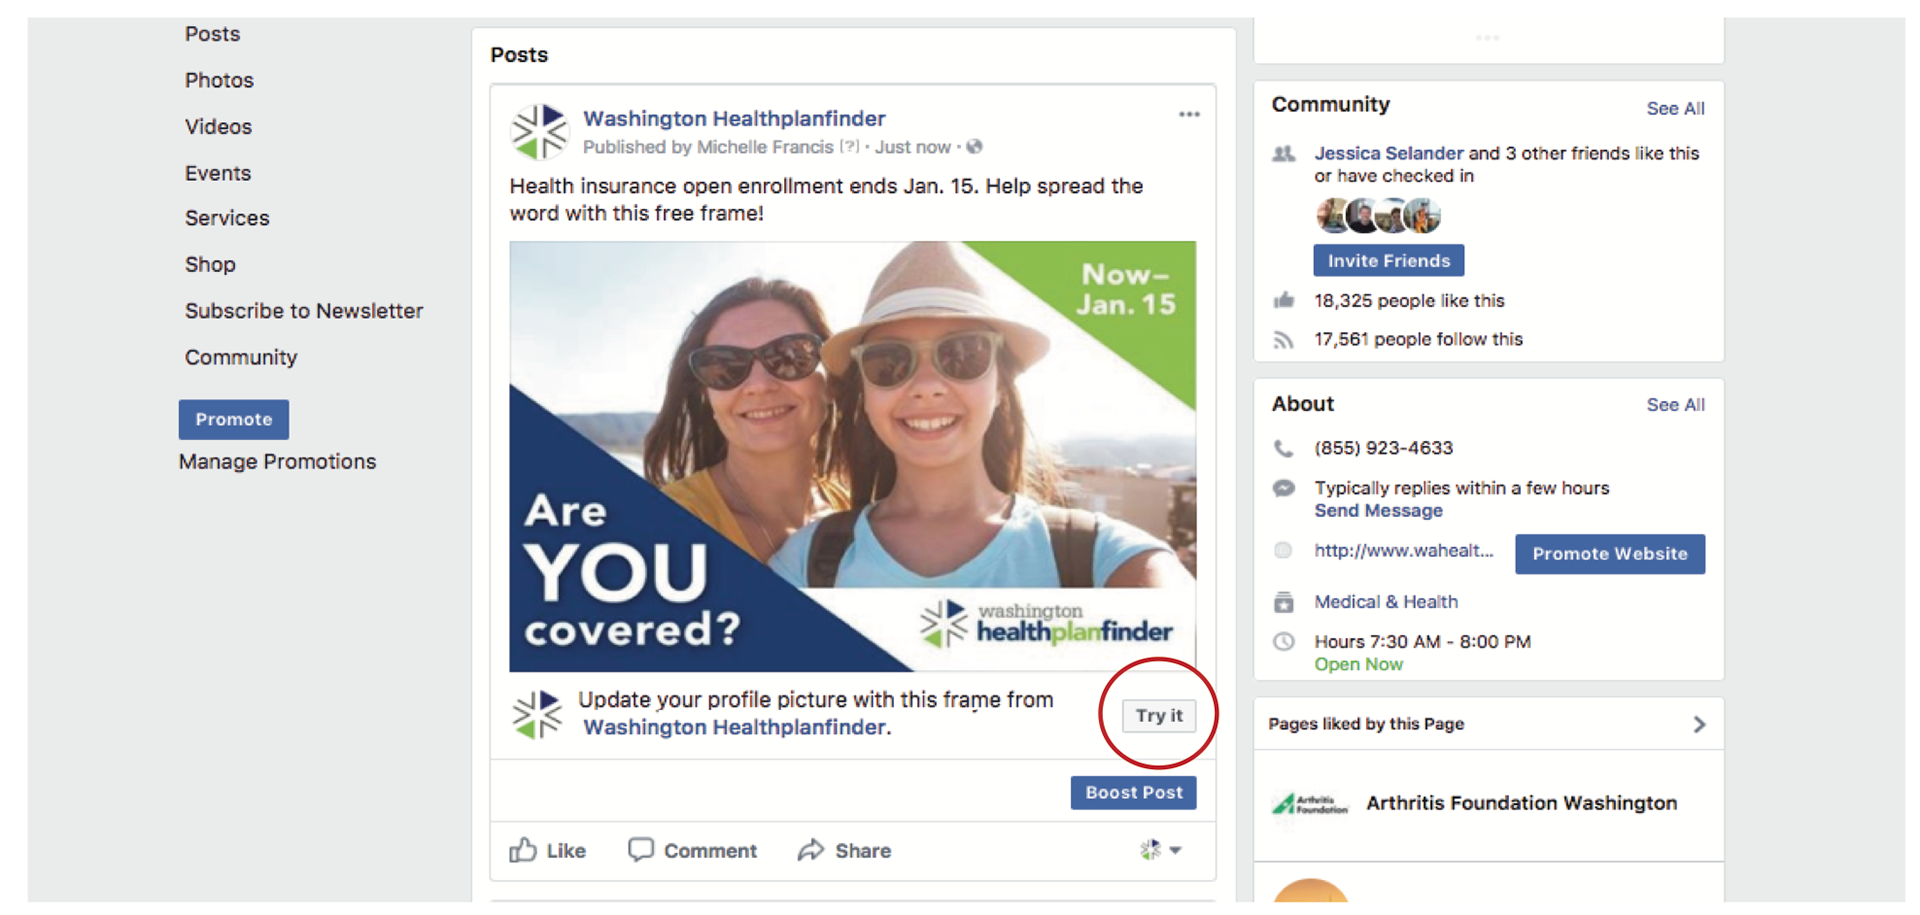Click the Open Now status text
The width and height of the screenshot is (1920, 915).
1358,665
